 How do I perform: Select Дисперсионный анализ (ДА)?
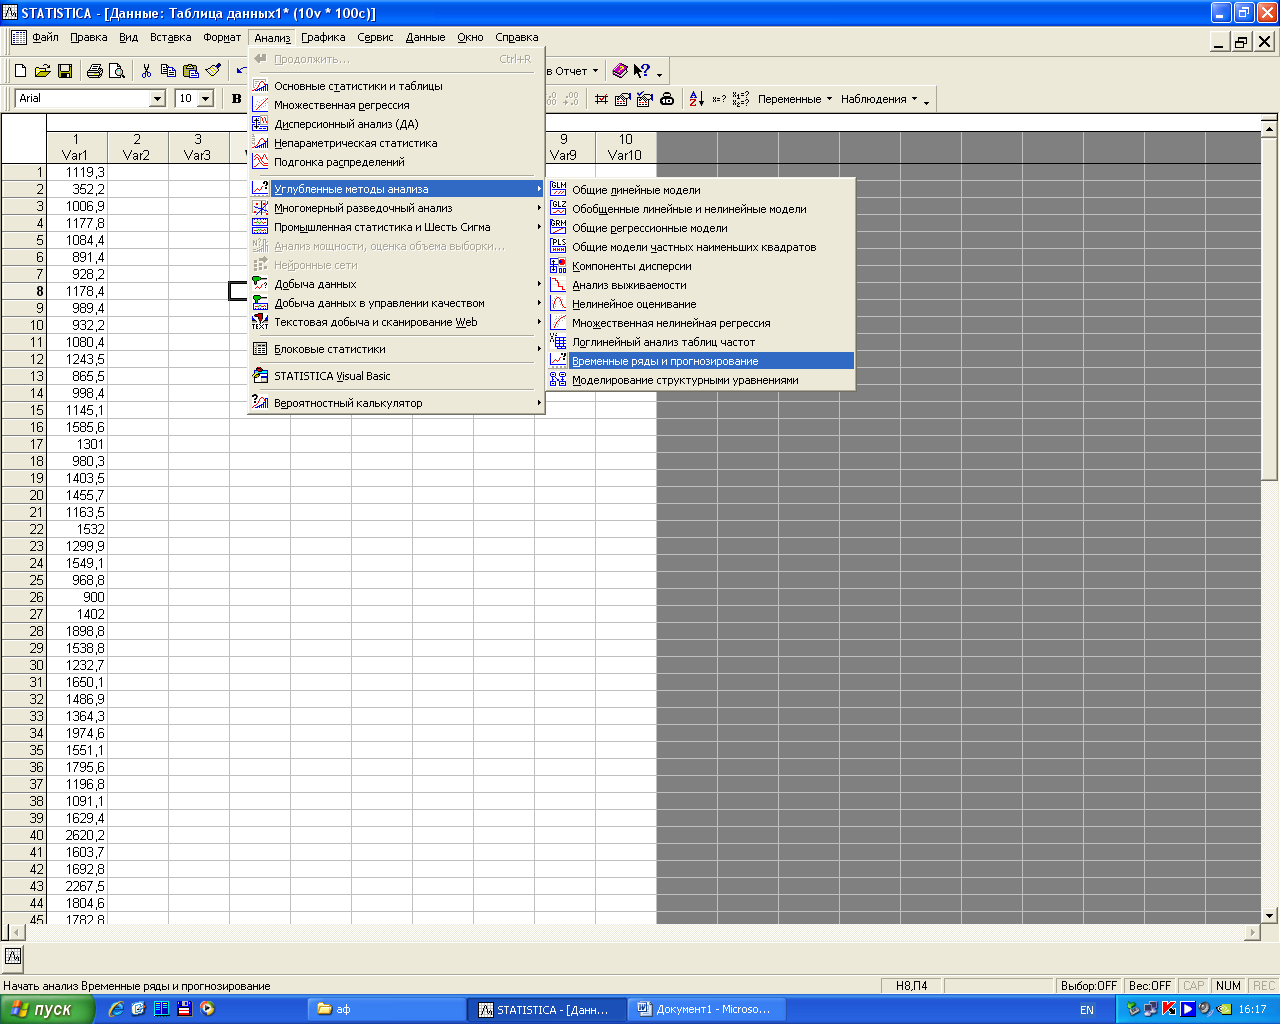pos(397,124)
